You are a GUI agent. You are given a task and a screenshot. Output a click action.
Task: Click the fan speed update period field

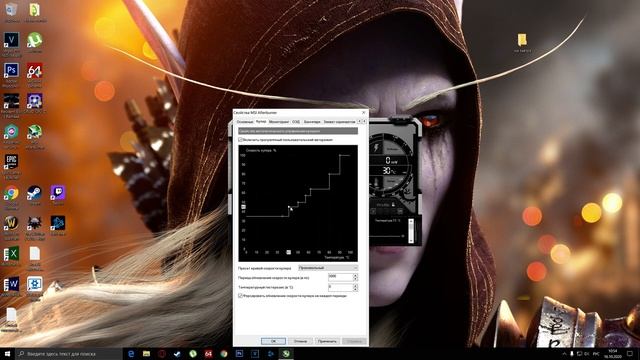point(340,277)
